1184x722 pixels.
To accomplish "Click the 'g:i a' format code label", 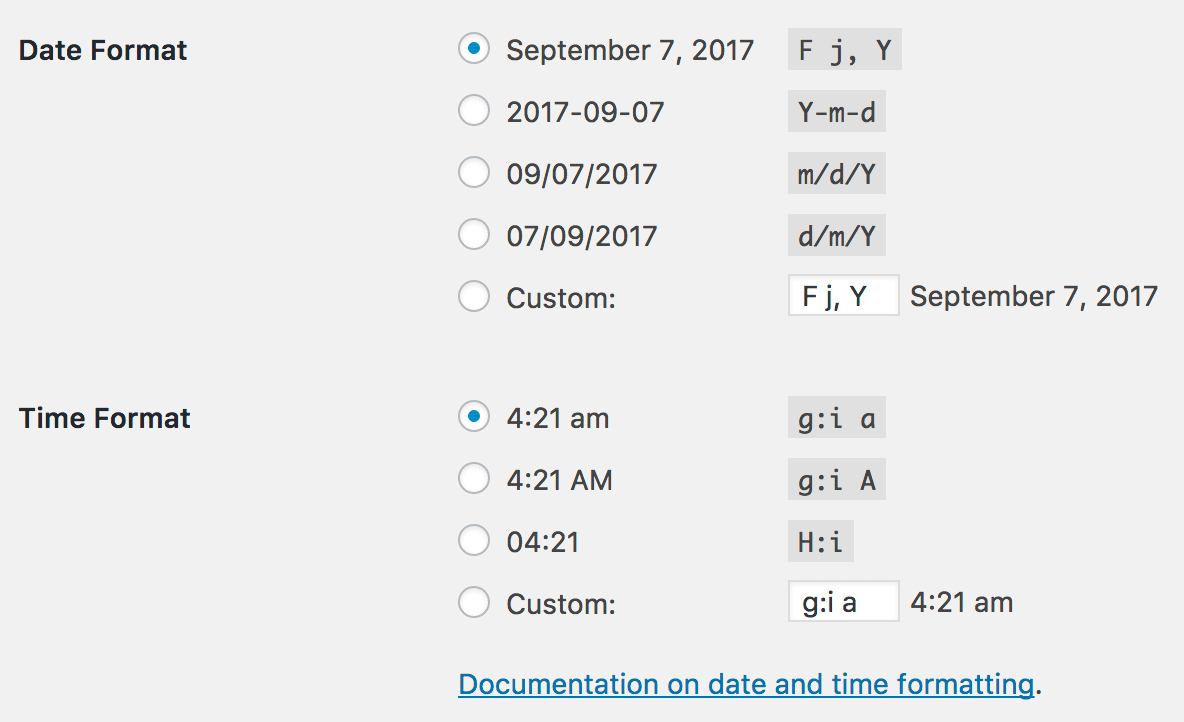I will point(837,418).
